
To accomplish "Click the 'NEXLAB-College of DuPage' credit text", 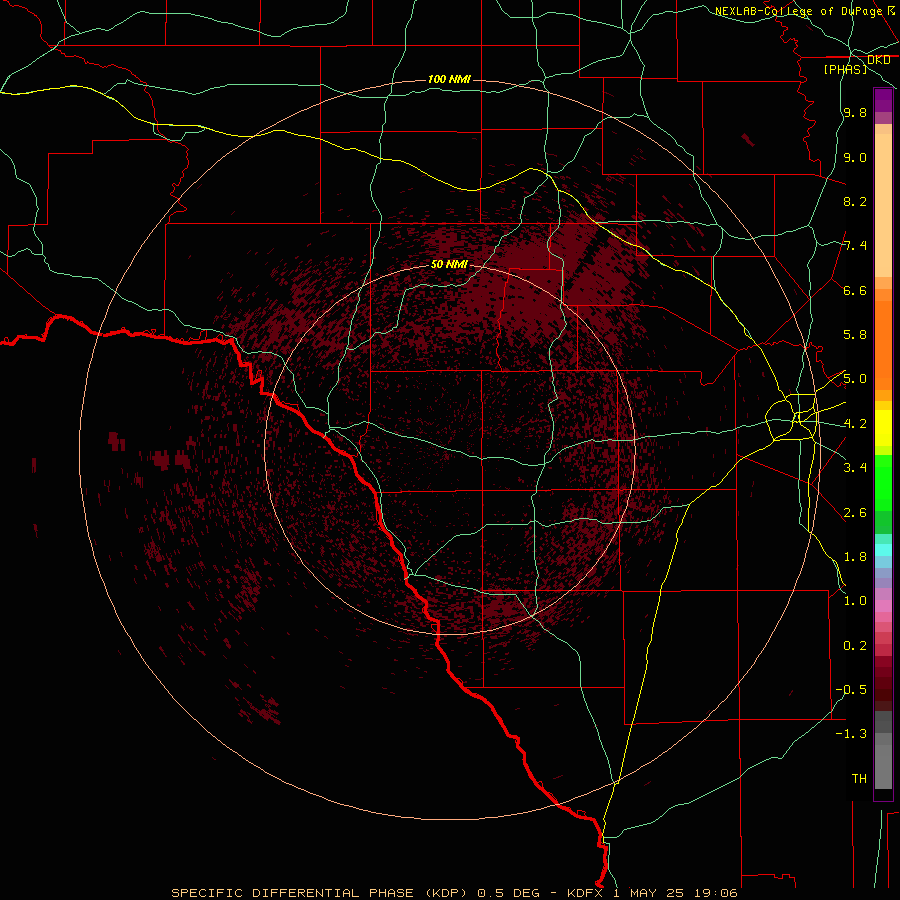I will [798, 11].
